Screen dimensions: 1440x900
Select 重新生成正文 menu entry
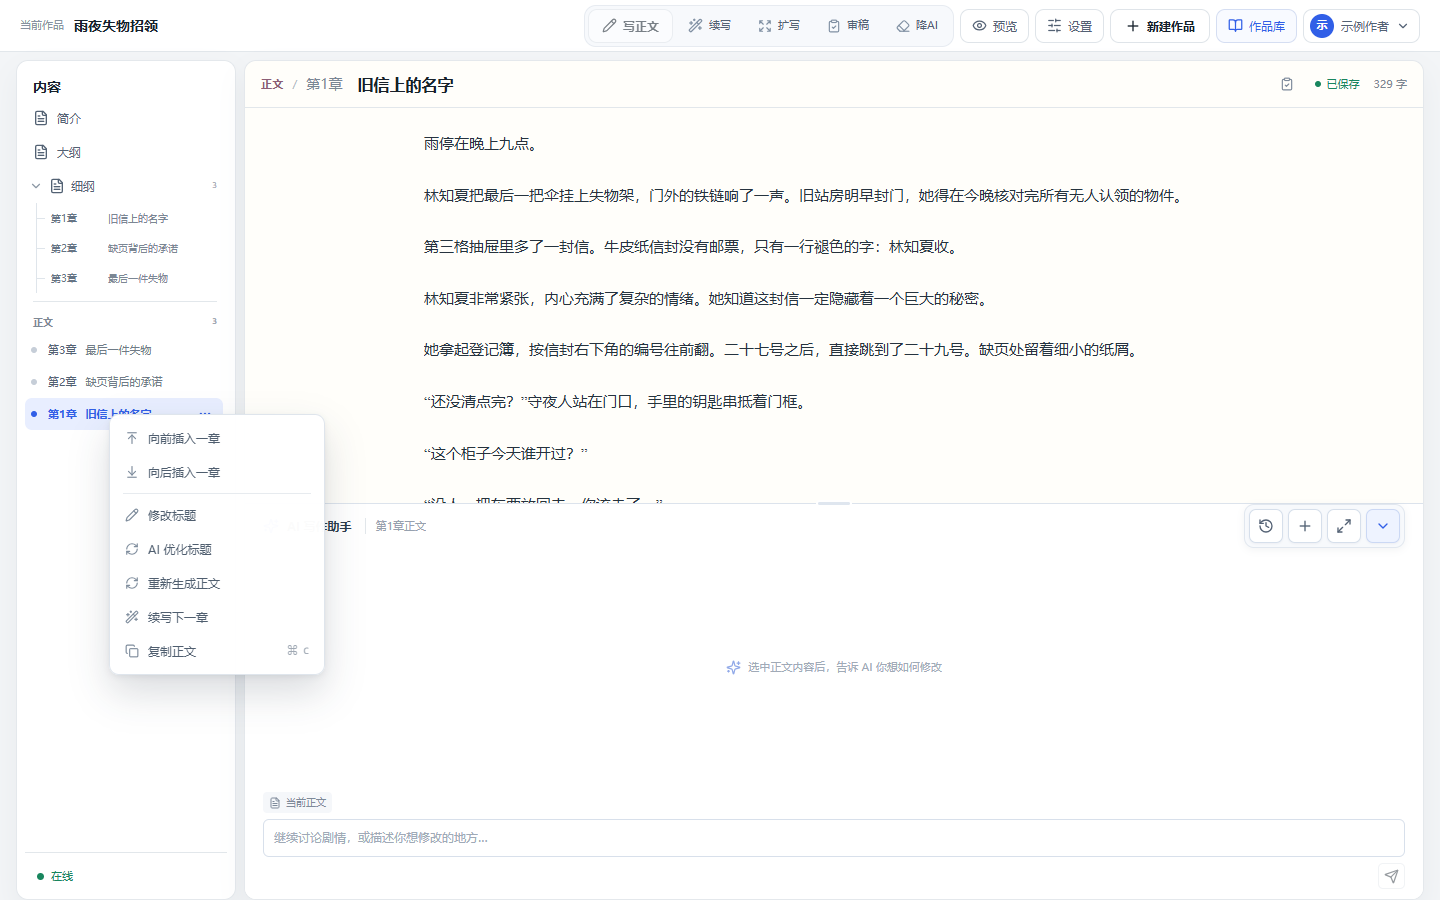coord(217,583)
